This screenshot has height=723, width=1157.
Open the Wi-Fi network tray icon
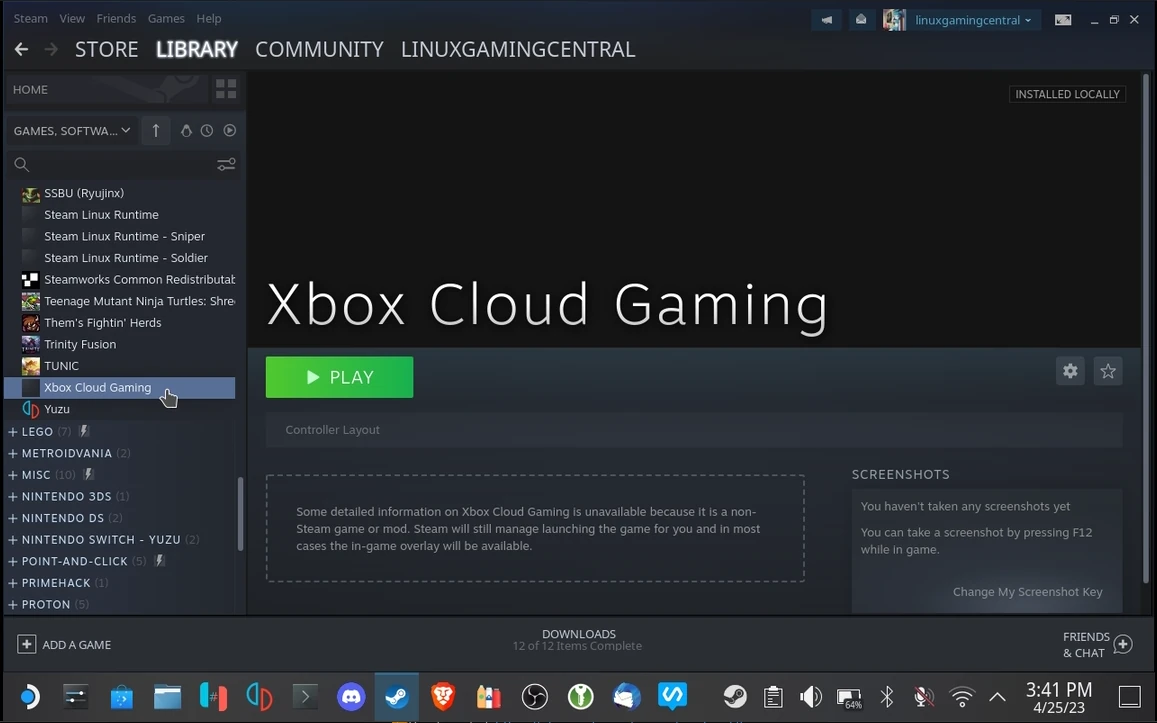tap(961, 696)
